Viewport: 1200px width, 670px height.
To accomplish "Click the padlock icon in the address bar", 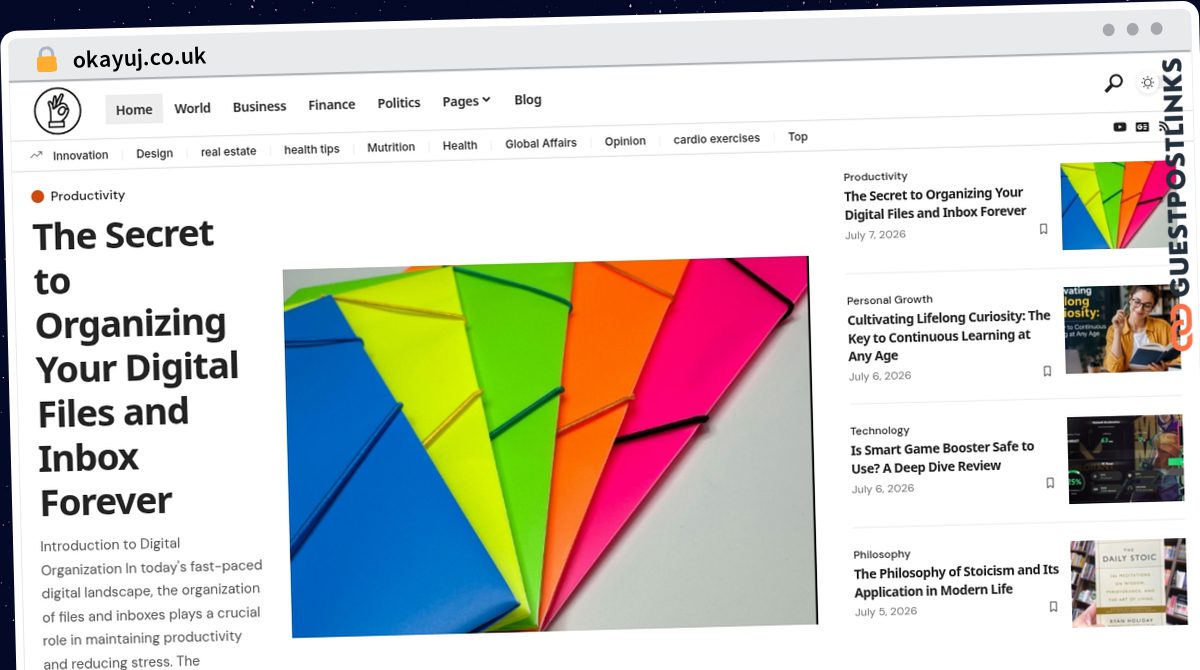I will 46,60.
